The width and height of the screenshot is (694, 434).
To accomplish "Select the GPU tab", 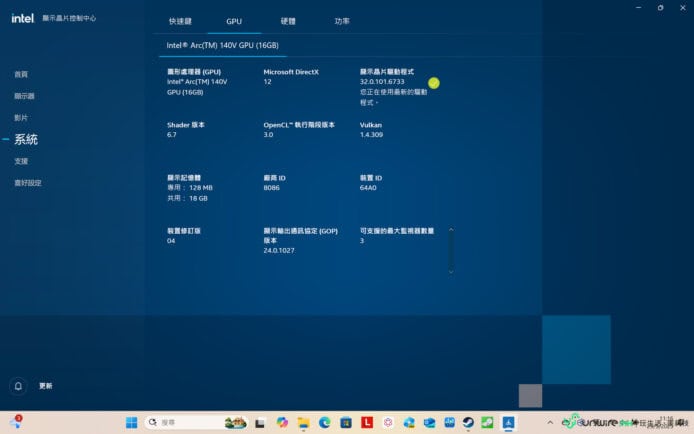I will point(234,21).
